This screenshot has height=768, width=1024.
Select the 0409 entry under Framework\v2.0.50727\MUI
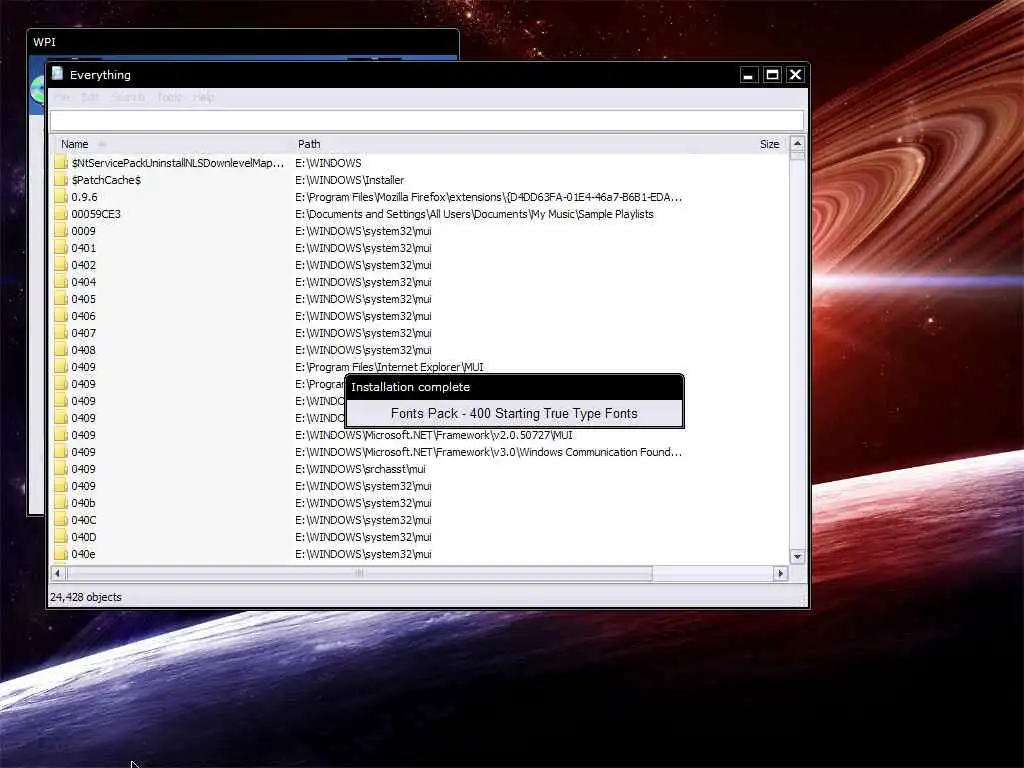pyautogui.click(x=83, y=435)
